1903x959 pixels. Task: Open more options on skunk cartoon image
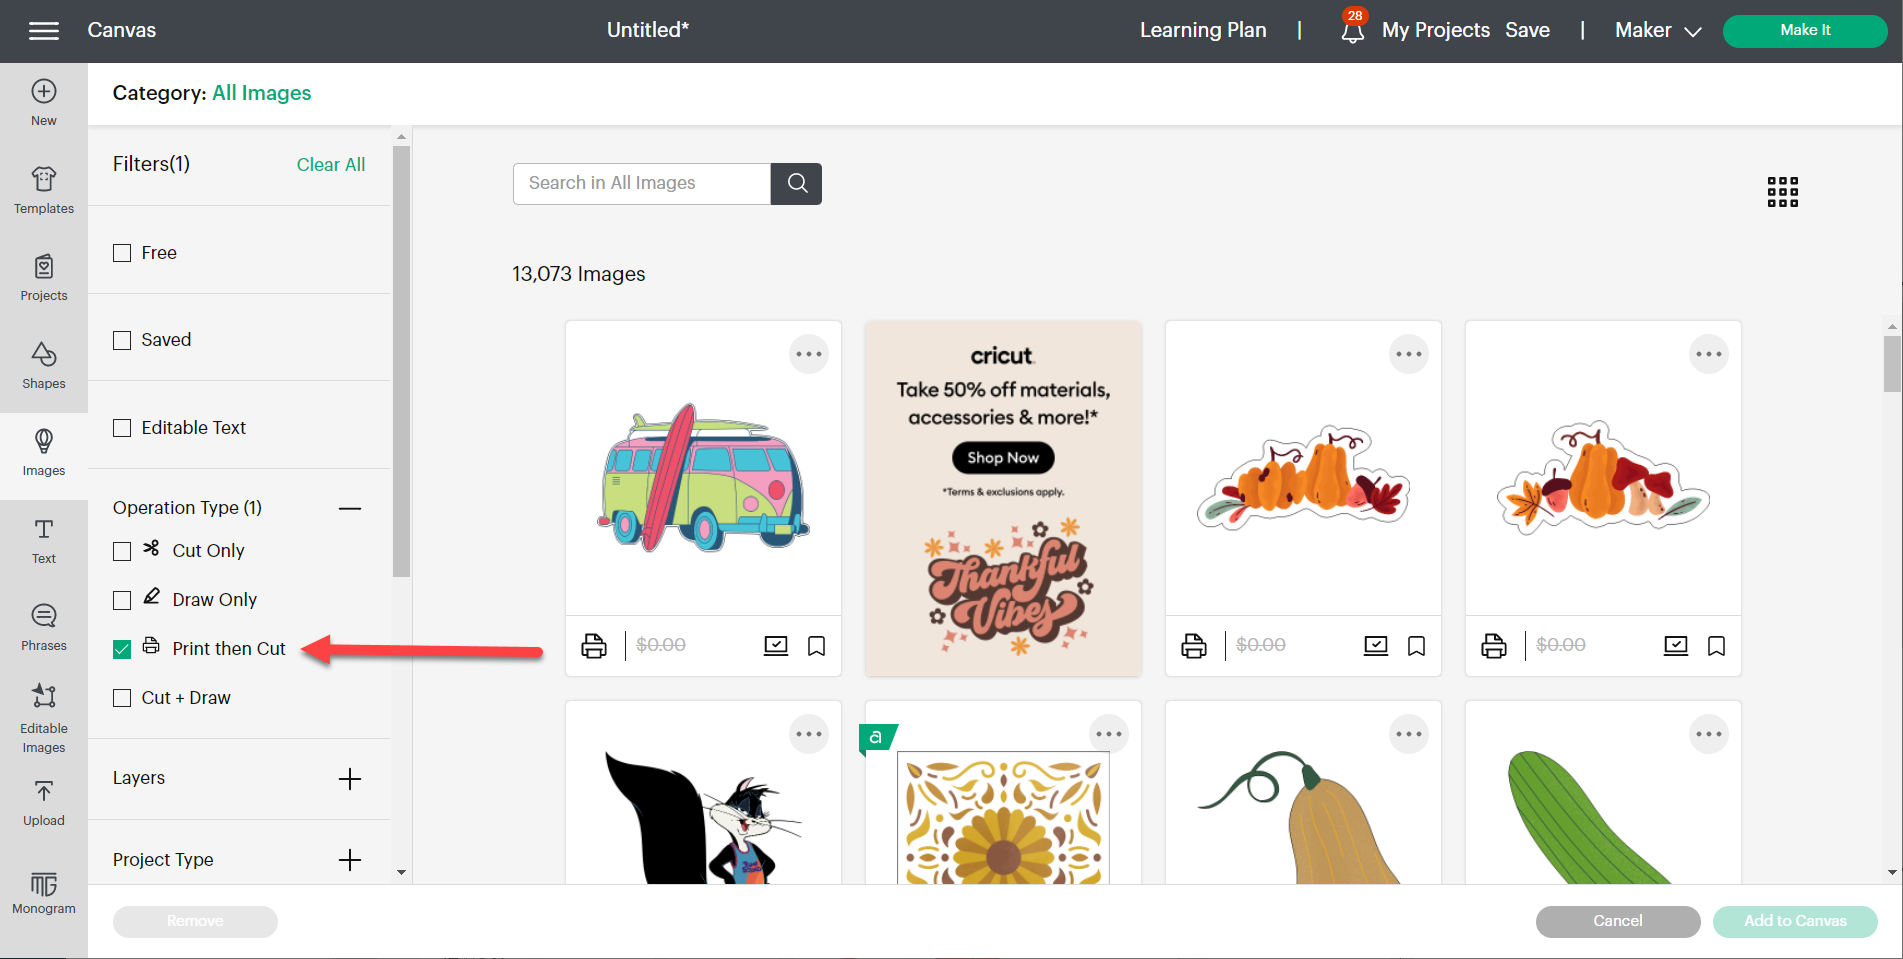[809, 734]
